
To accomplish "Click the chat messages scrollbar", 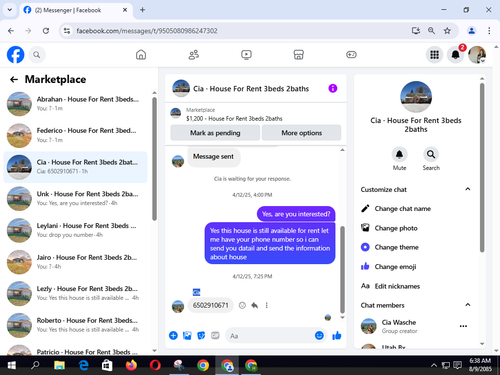I will click(342, 270).
